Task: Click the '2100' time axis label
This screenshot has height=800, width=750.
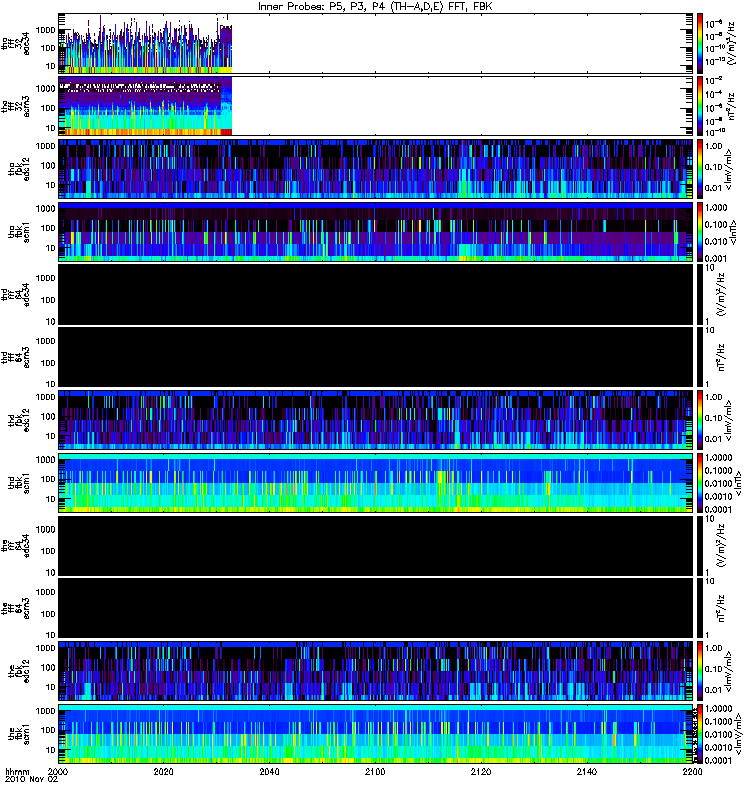Action: 375,772
